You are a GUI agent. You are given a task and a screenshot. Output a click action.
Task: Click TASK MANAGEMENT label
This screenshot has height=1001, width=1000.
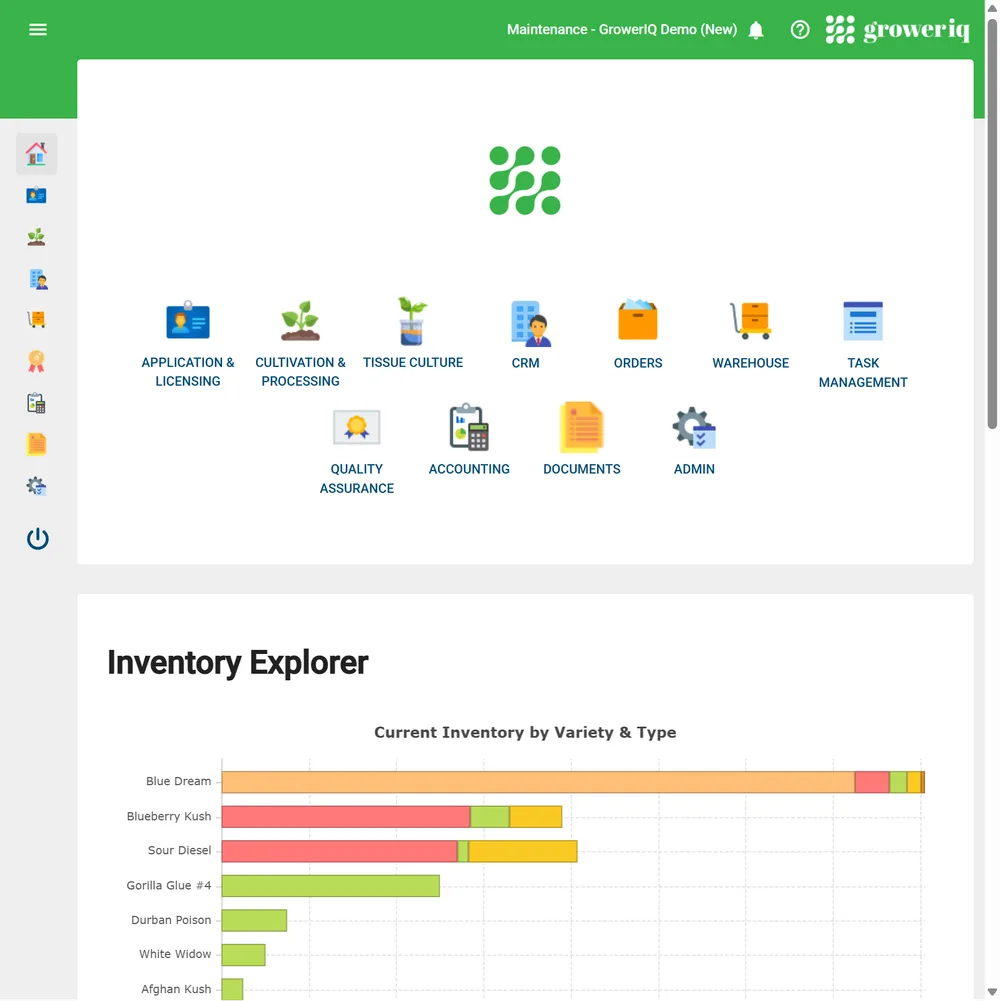click(863, 373)
